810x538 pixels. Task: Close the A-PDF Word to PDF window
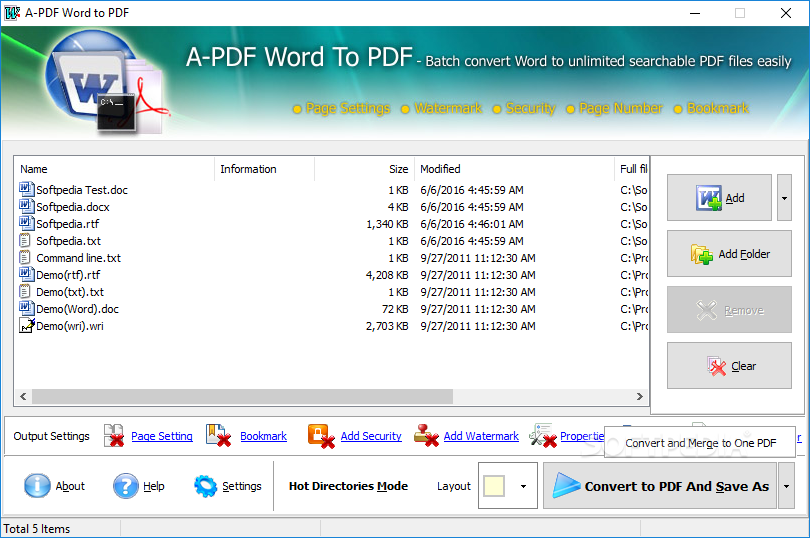coord(786,13)
